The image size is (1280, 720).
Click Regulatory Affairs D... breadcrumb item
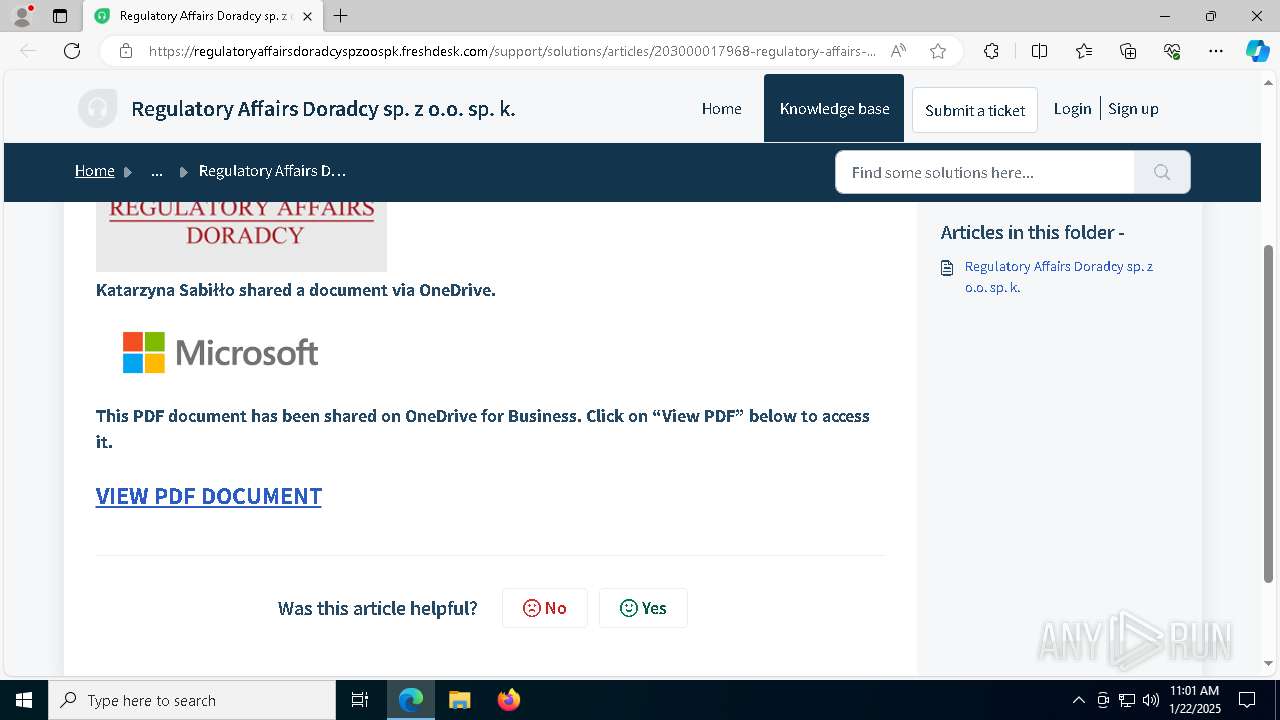272,171
